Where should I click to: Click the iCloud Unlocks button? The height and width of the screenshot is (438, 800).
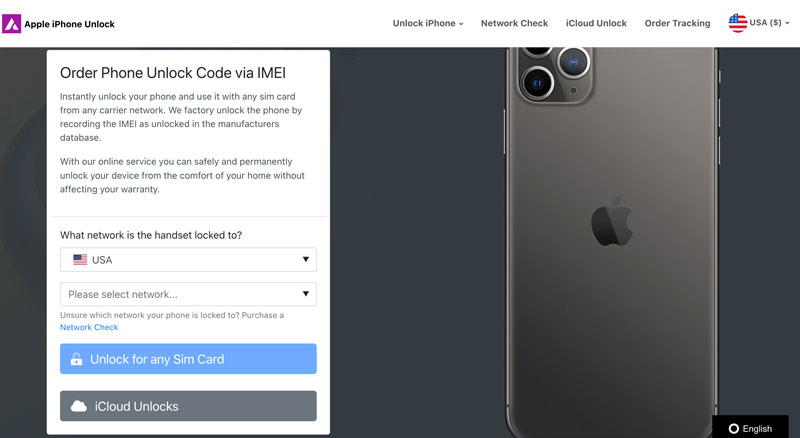[x=188, y=406]
